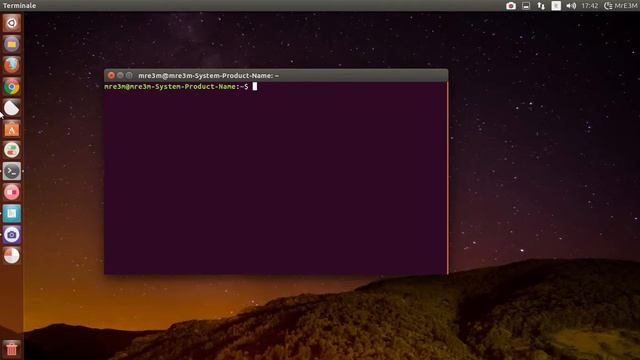Open the pink round app icon in launcher
This screenshot has height=360, width=640.
click(x=11, y=192)
